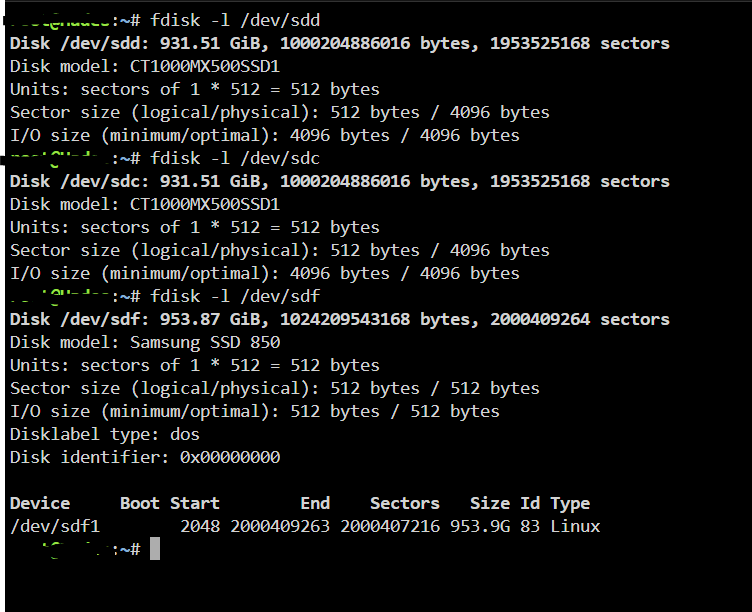Viewport: 752px width, 612px height.
Task: Click the sectors count '2000407216'
Action: (390, 527)
